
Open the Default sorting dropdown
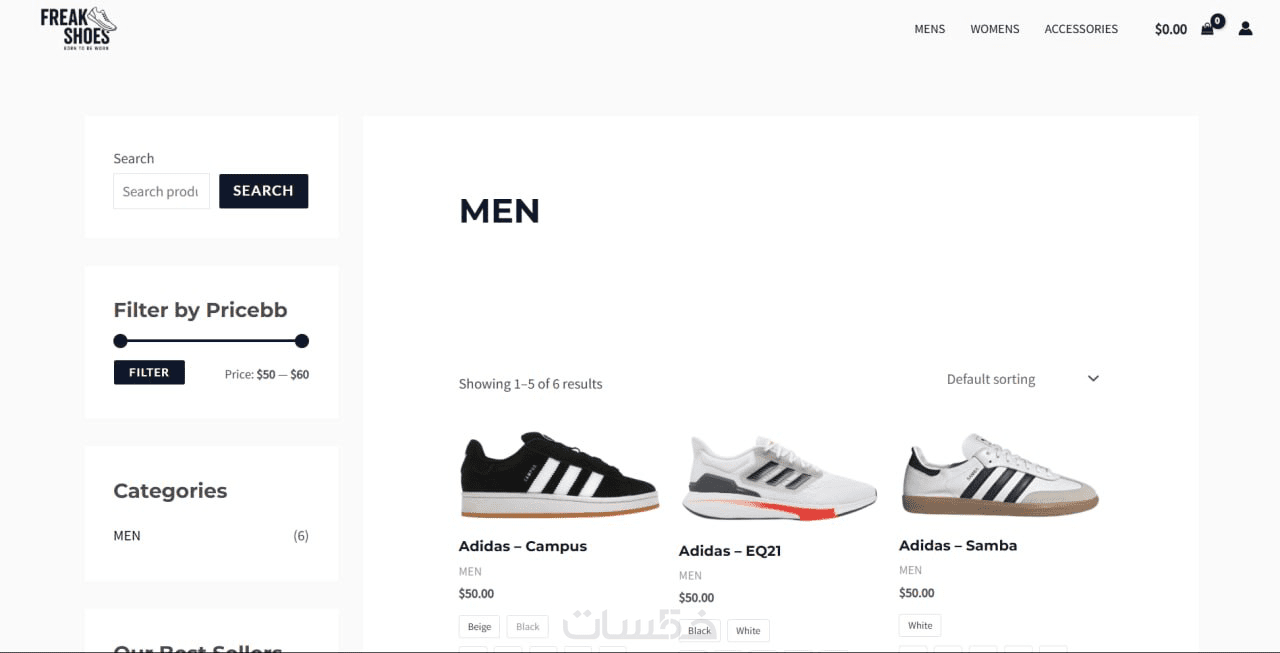pos(1022,379)
